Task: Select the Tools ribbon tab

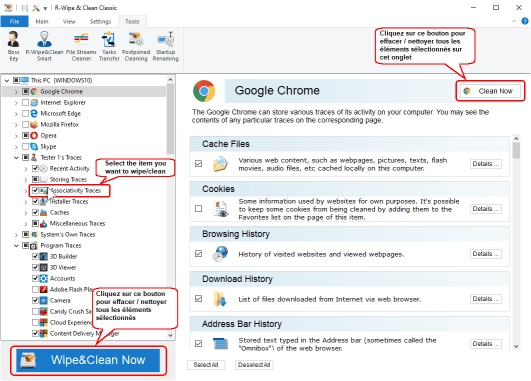Action: (132, 21)
